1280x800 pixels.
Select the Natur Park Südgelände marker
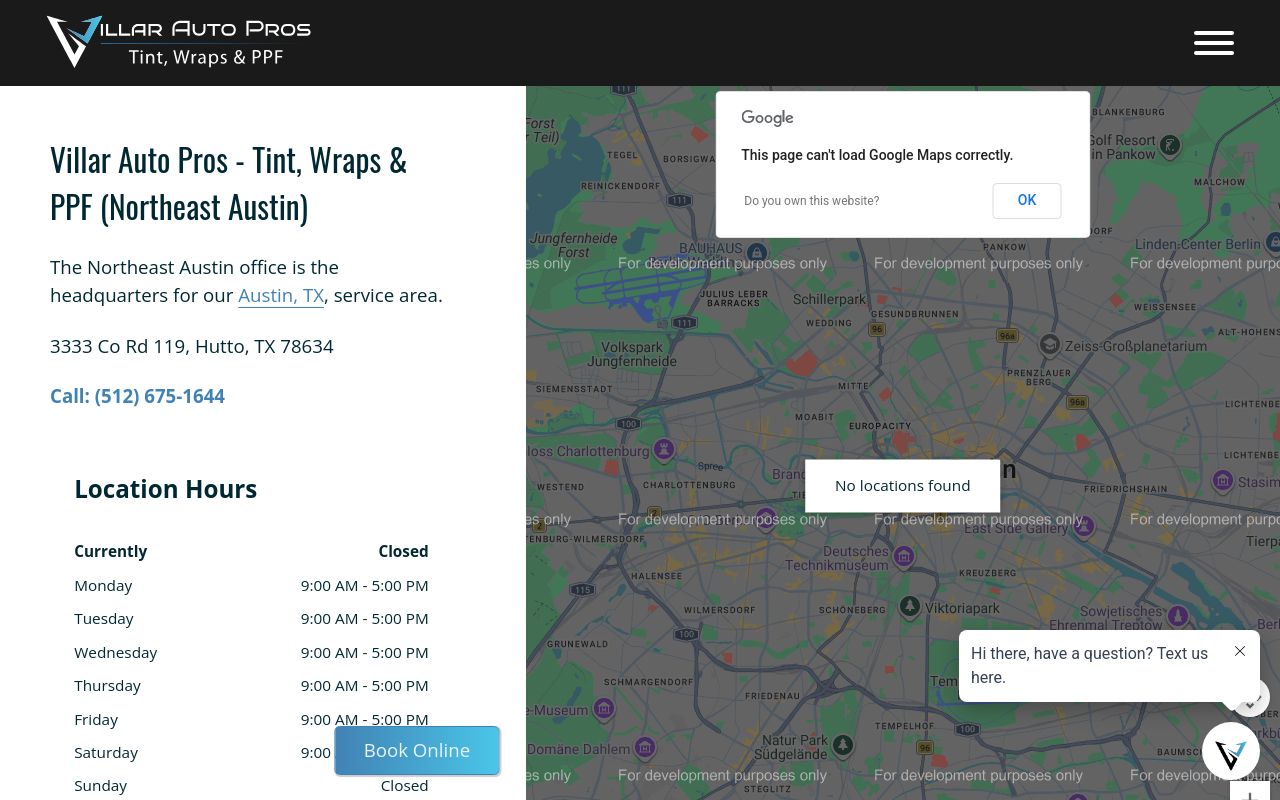pos(843,745)
